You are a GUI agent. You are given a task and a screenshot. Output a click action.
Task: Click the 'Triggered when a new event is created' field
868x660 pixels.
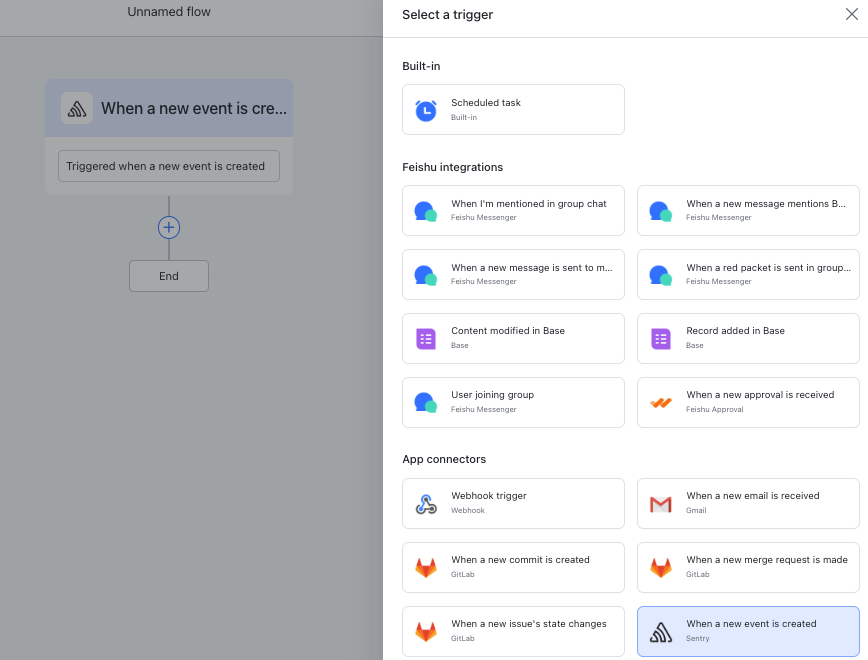[x=169, y=166]
